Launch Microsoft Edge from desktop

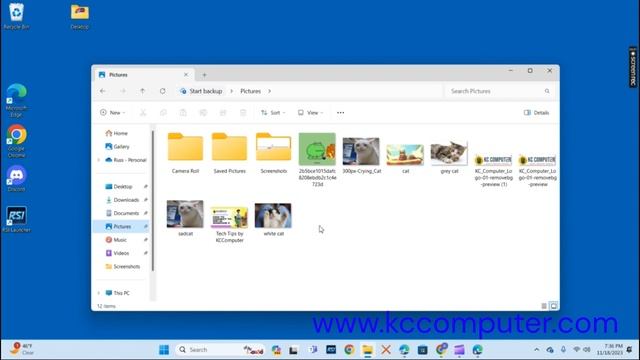(x=16, y=101)
